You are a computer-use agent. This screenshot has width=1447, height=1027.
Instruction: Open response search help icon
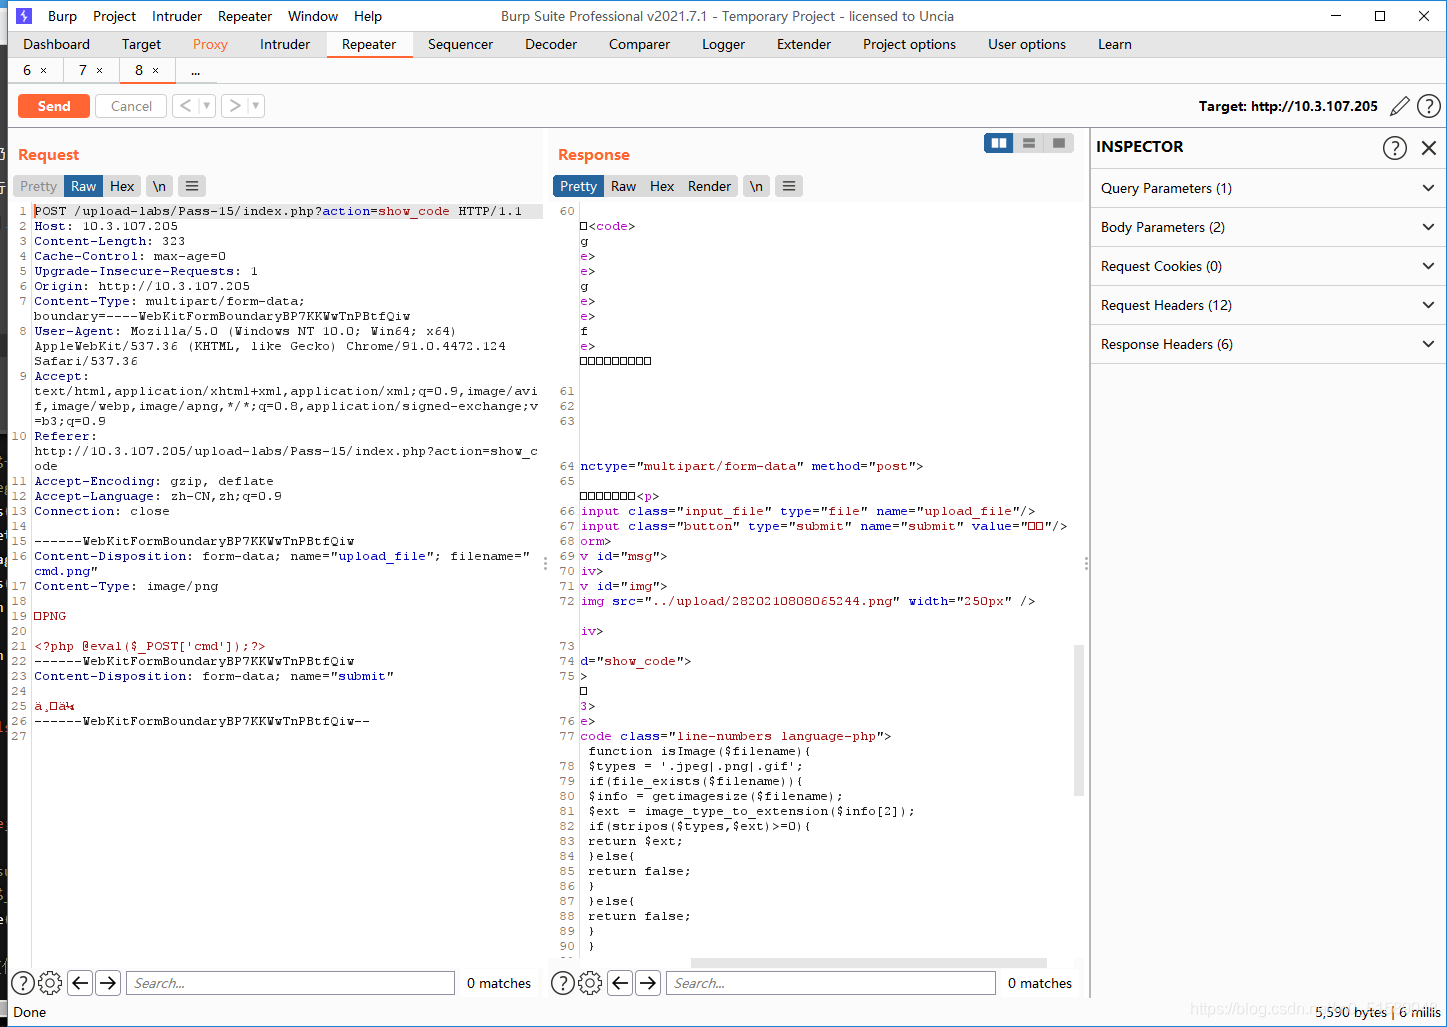point(563,983)
